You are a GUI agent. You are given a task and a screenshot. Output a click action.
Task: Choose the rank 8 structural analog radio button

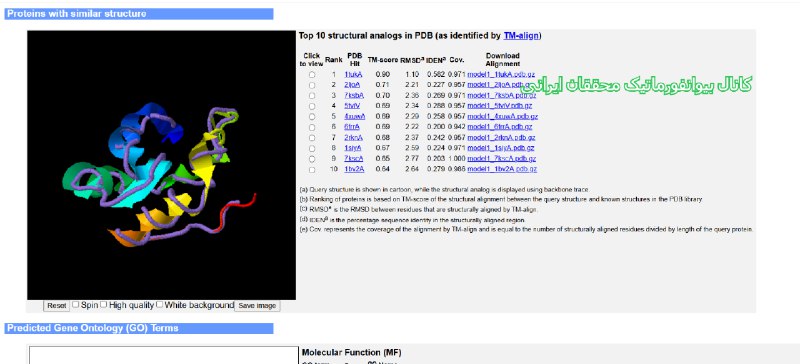point(311,148)
